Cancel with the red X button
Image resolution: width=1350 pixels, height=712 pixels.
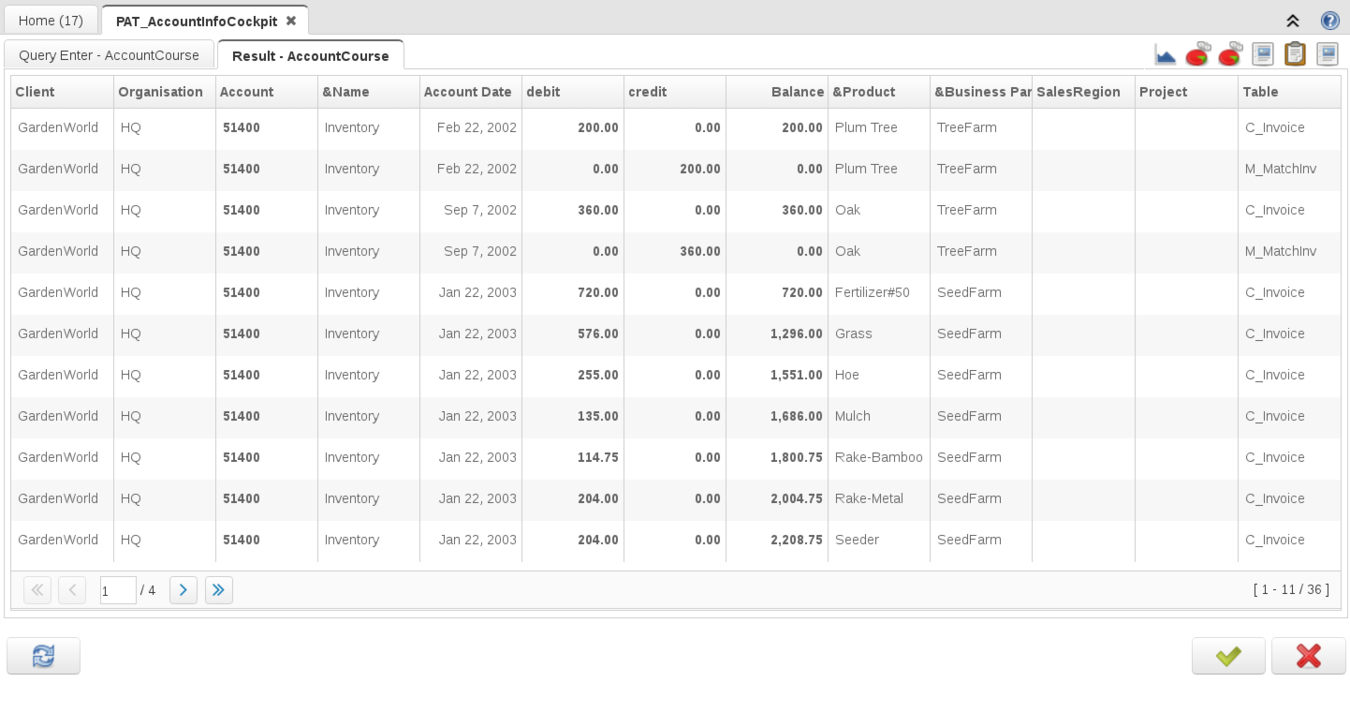(1308, 656)
